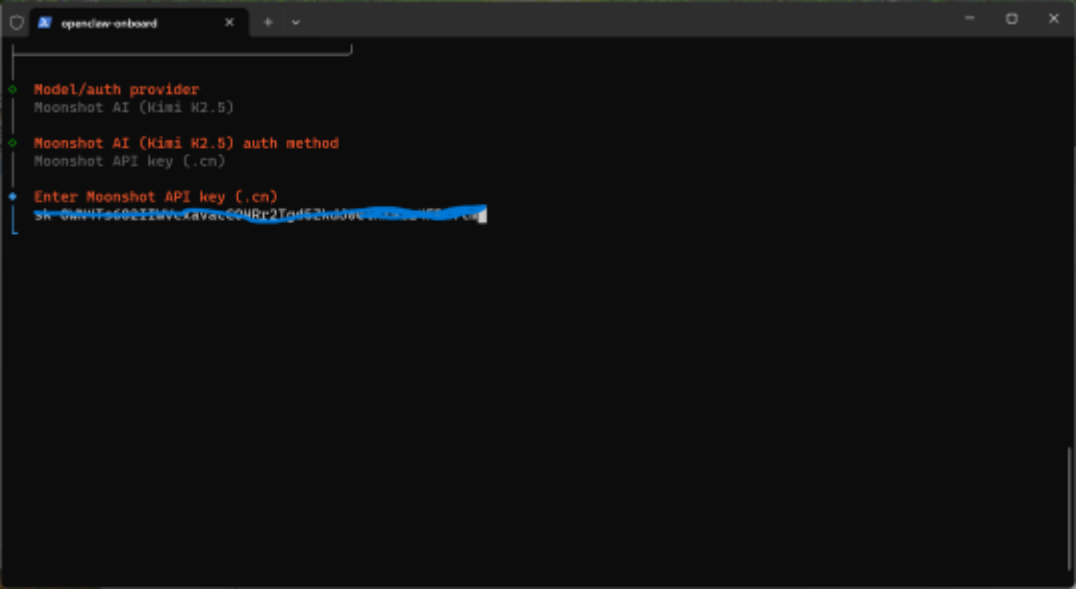Click the "Model/auth provider" heading

coord(116,89)
